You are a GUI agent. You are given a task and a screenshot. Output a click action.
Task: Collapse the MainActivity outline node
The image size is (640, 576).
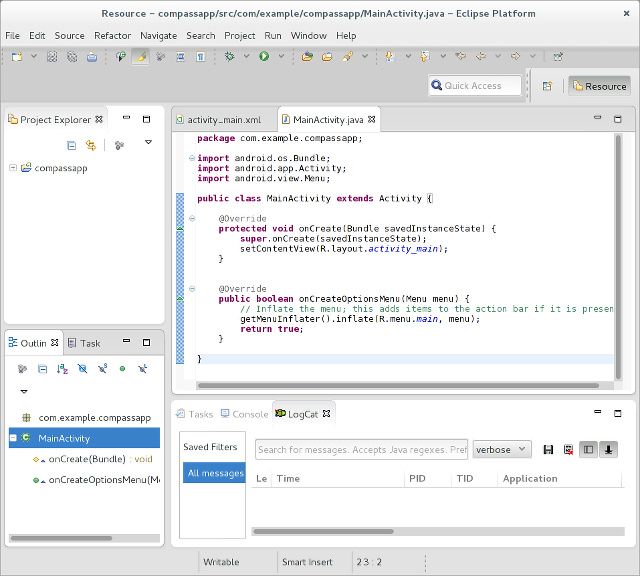click(13, 438)
